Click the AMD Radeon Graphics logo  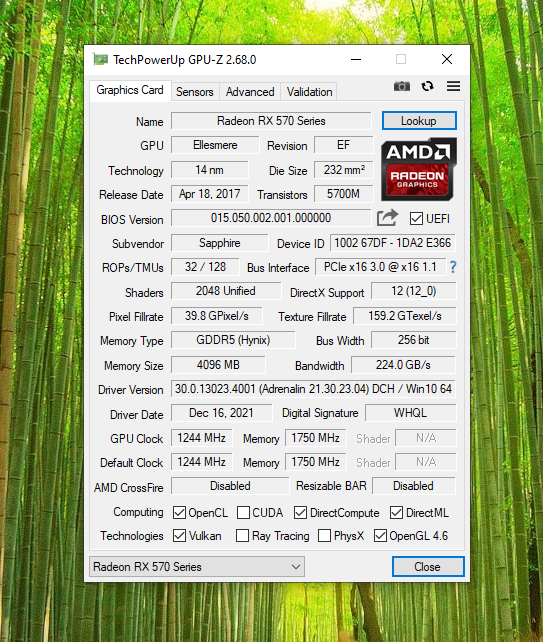419,170
